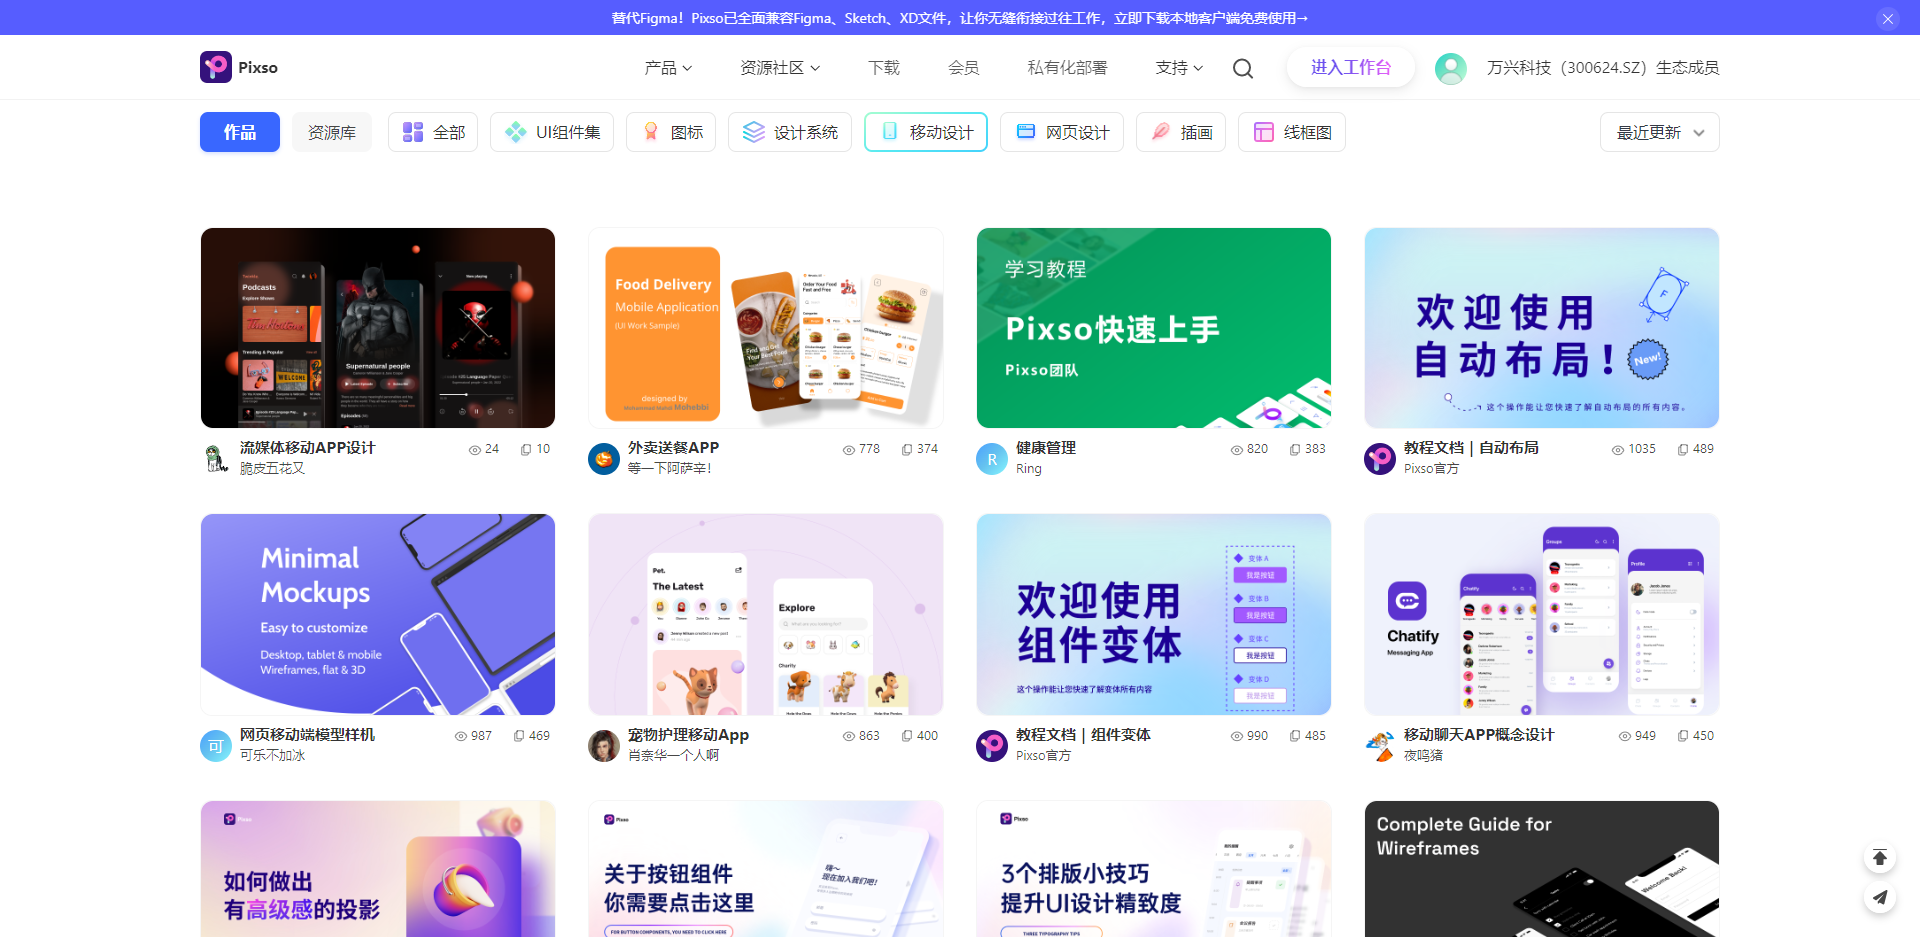Open the Minimal Mockups thumbnail
Viewport: 1920px width, 937px height.
pyautogui.click(x=378, y=614)
